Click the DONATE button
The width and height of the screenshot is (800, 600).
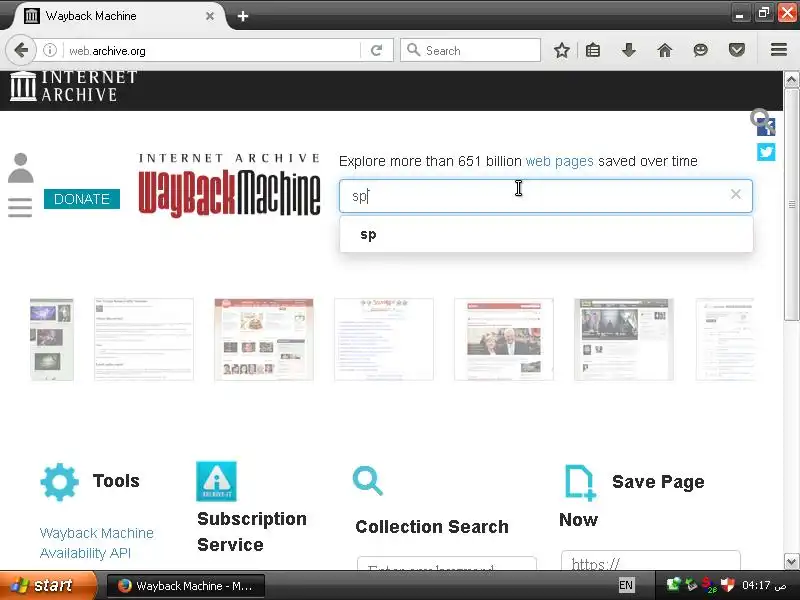(82, 199)
